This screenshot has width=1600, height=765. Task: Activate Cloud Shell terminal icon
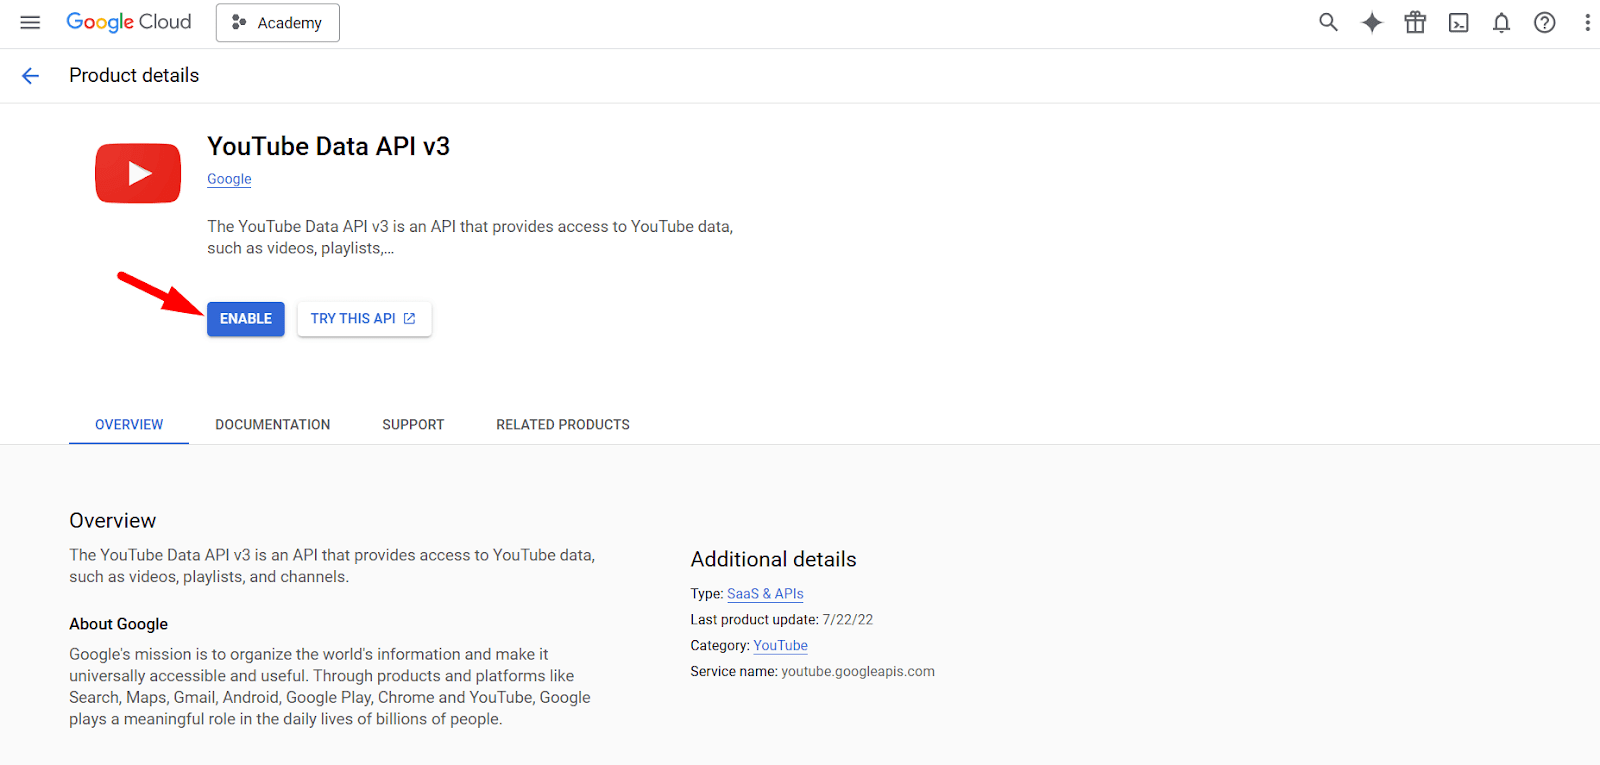click(x=1459, y=23)
